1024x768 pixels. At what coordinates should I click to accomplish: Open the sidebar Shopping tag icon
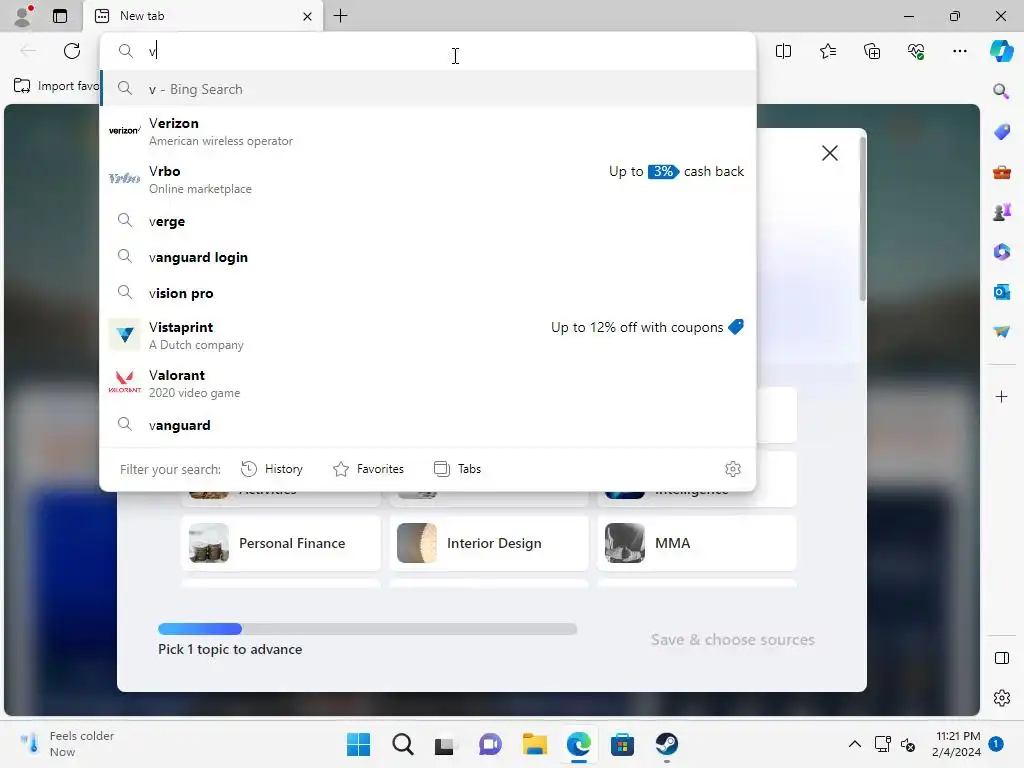[1001, 131]
